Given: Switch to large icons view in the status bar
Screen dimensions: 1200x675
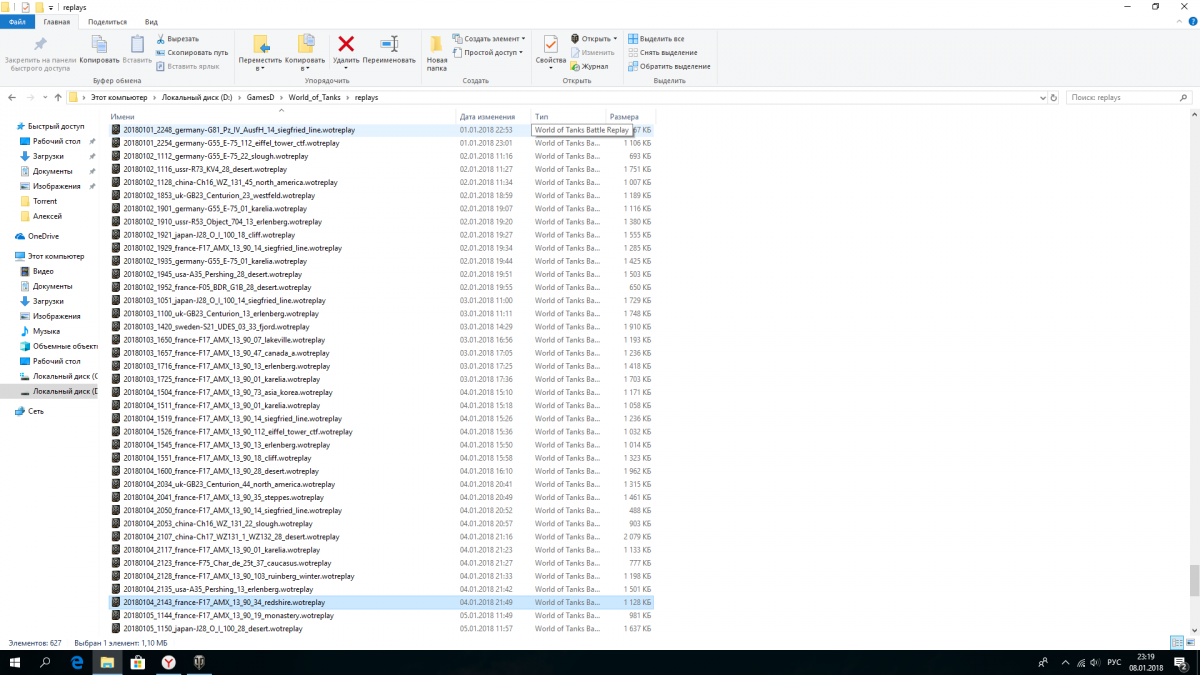Looking at the screenshot, I should click(x=1188, y=642).
